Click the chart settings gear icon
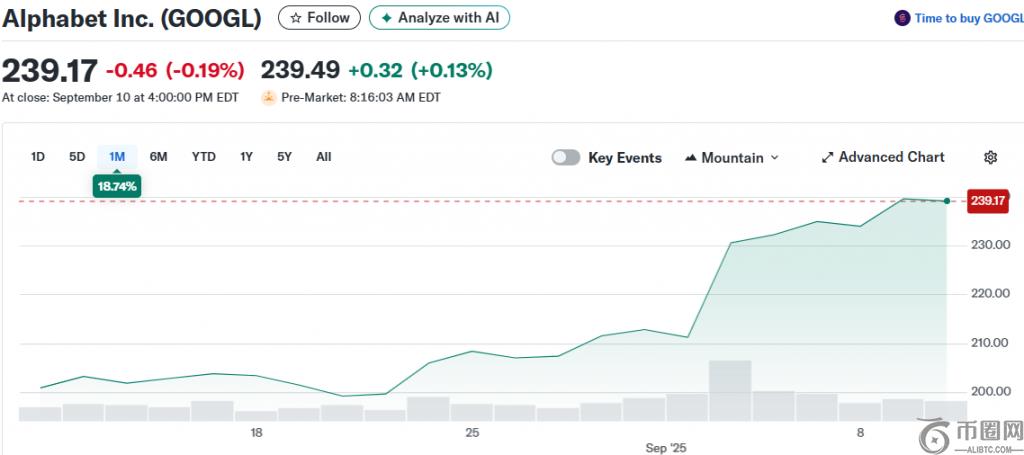 pyautogui.click(x=990, y=157)
